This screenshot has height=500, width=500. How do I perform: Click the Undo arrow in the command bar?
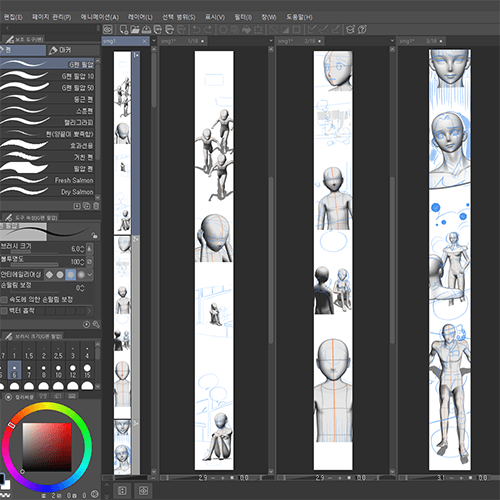(196, 30)
